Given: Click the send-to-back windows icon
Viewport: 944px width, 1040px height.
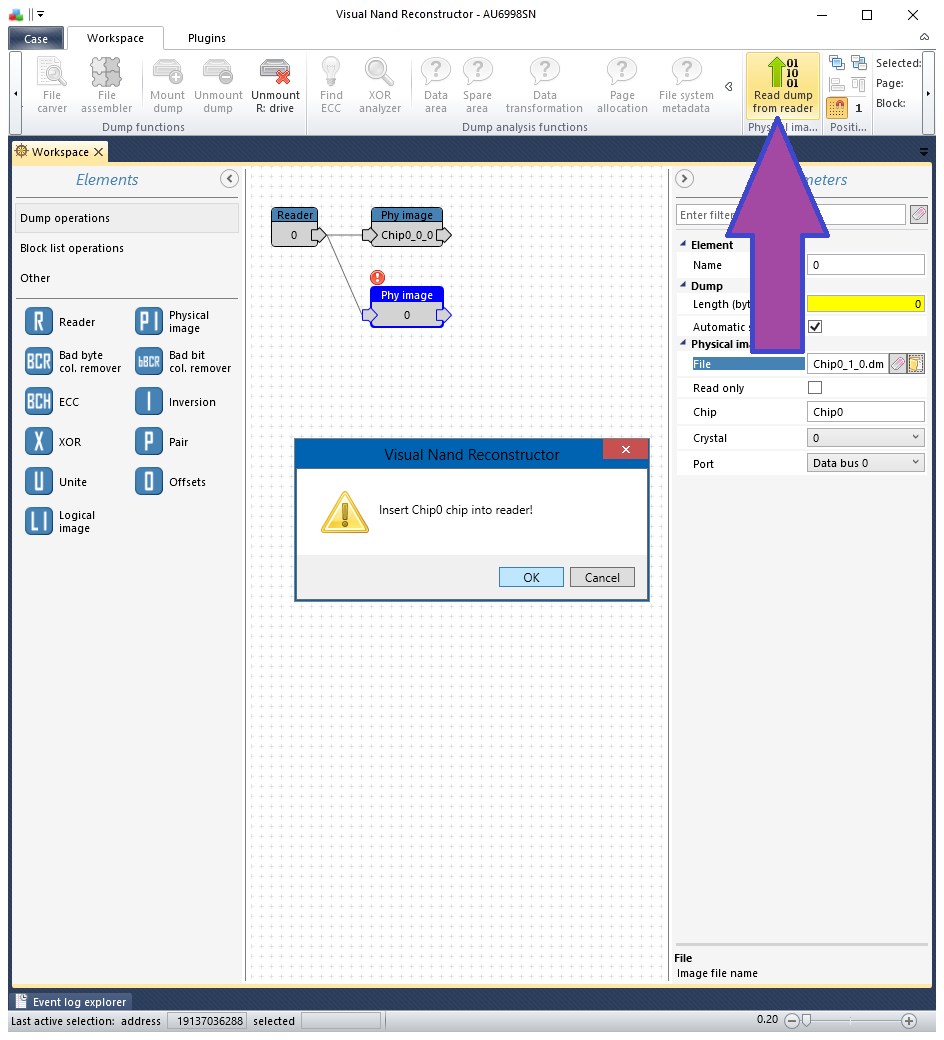Looking at the screenshot, I should tap(859, 63).
